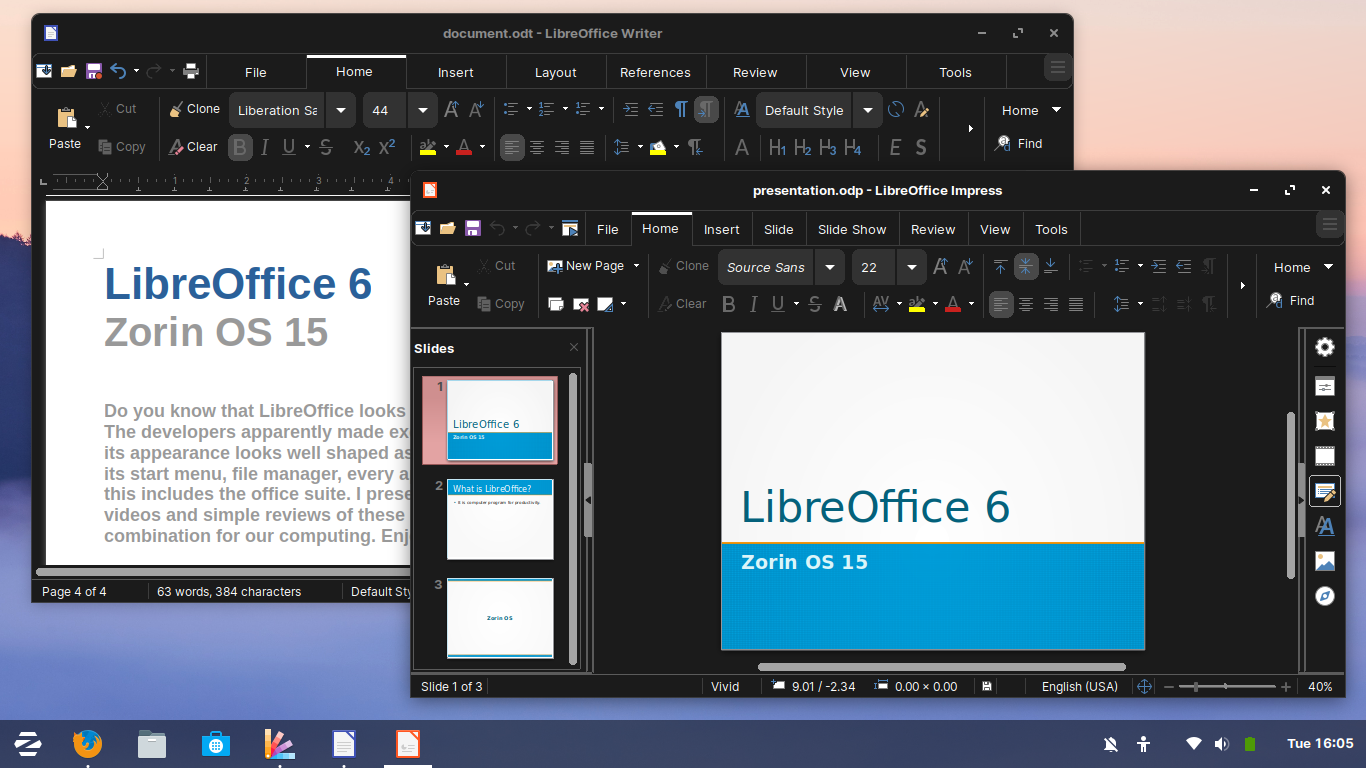Click the Print icon in the Writer toolbar
The height and width of the screenshot is (768, 1366).
[x=191, y=71]
